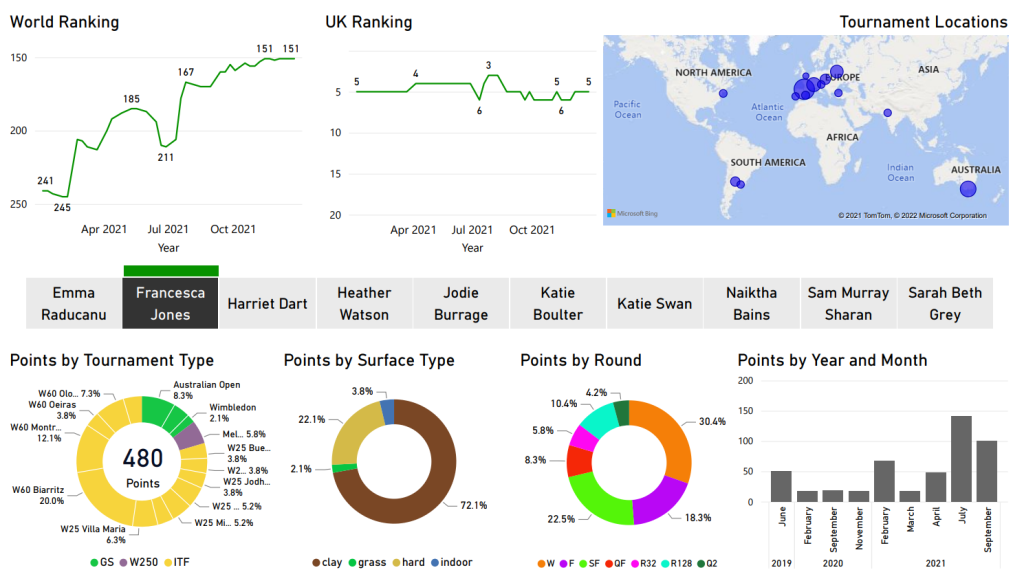Click the June 2019 bar in the monthly chart

pyautogui.click(x=781, y=486)
